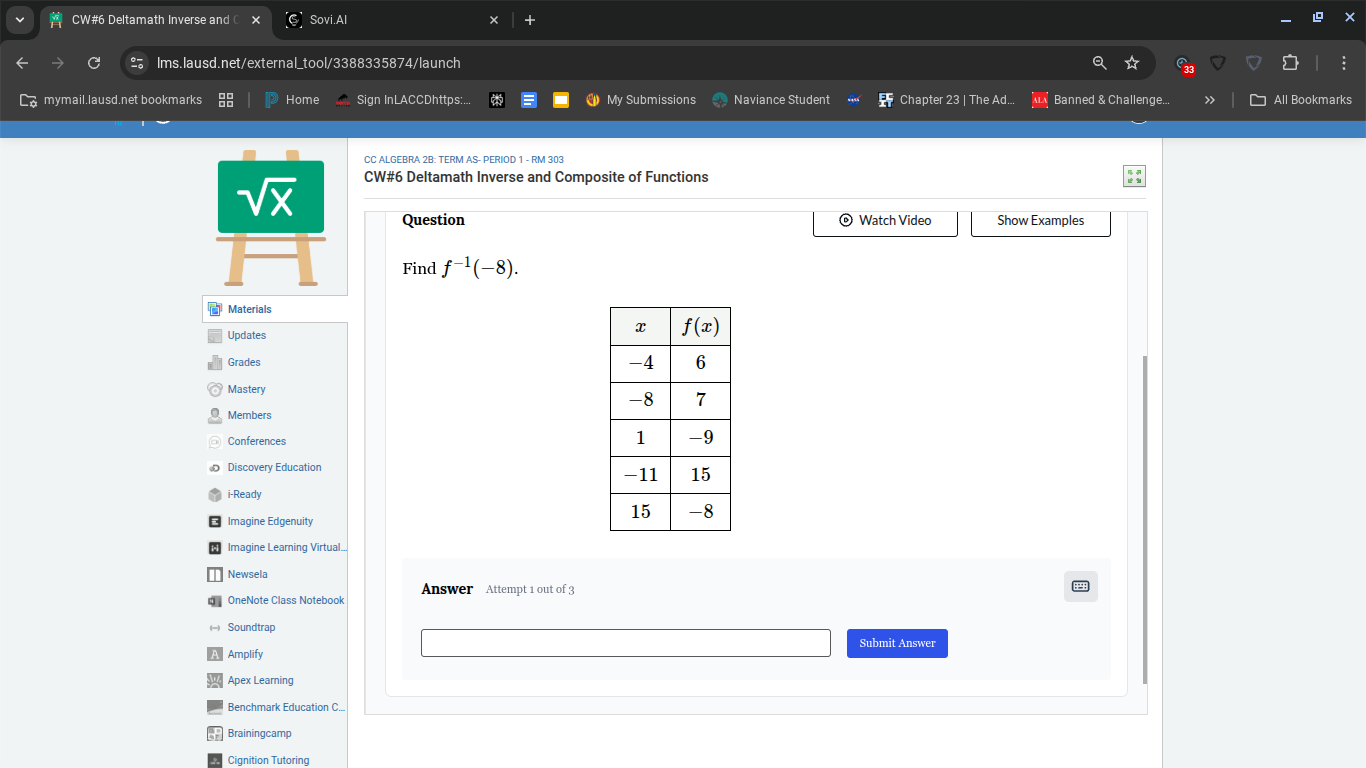The width and height of the screenshot is (1366, 768).
Task: Click the extension icon showing 33 notifications
Action: [x=1182, y=62]
